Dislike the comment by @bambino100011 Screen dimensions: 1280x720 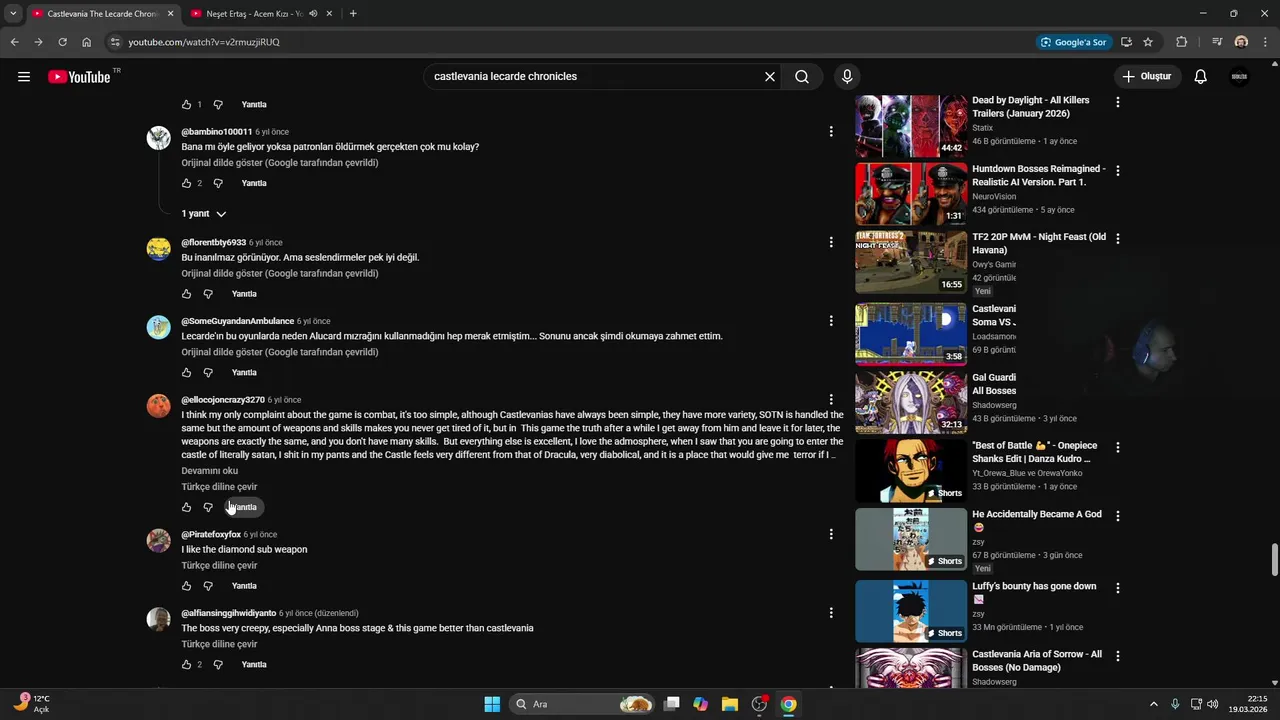pos(218,183)
